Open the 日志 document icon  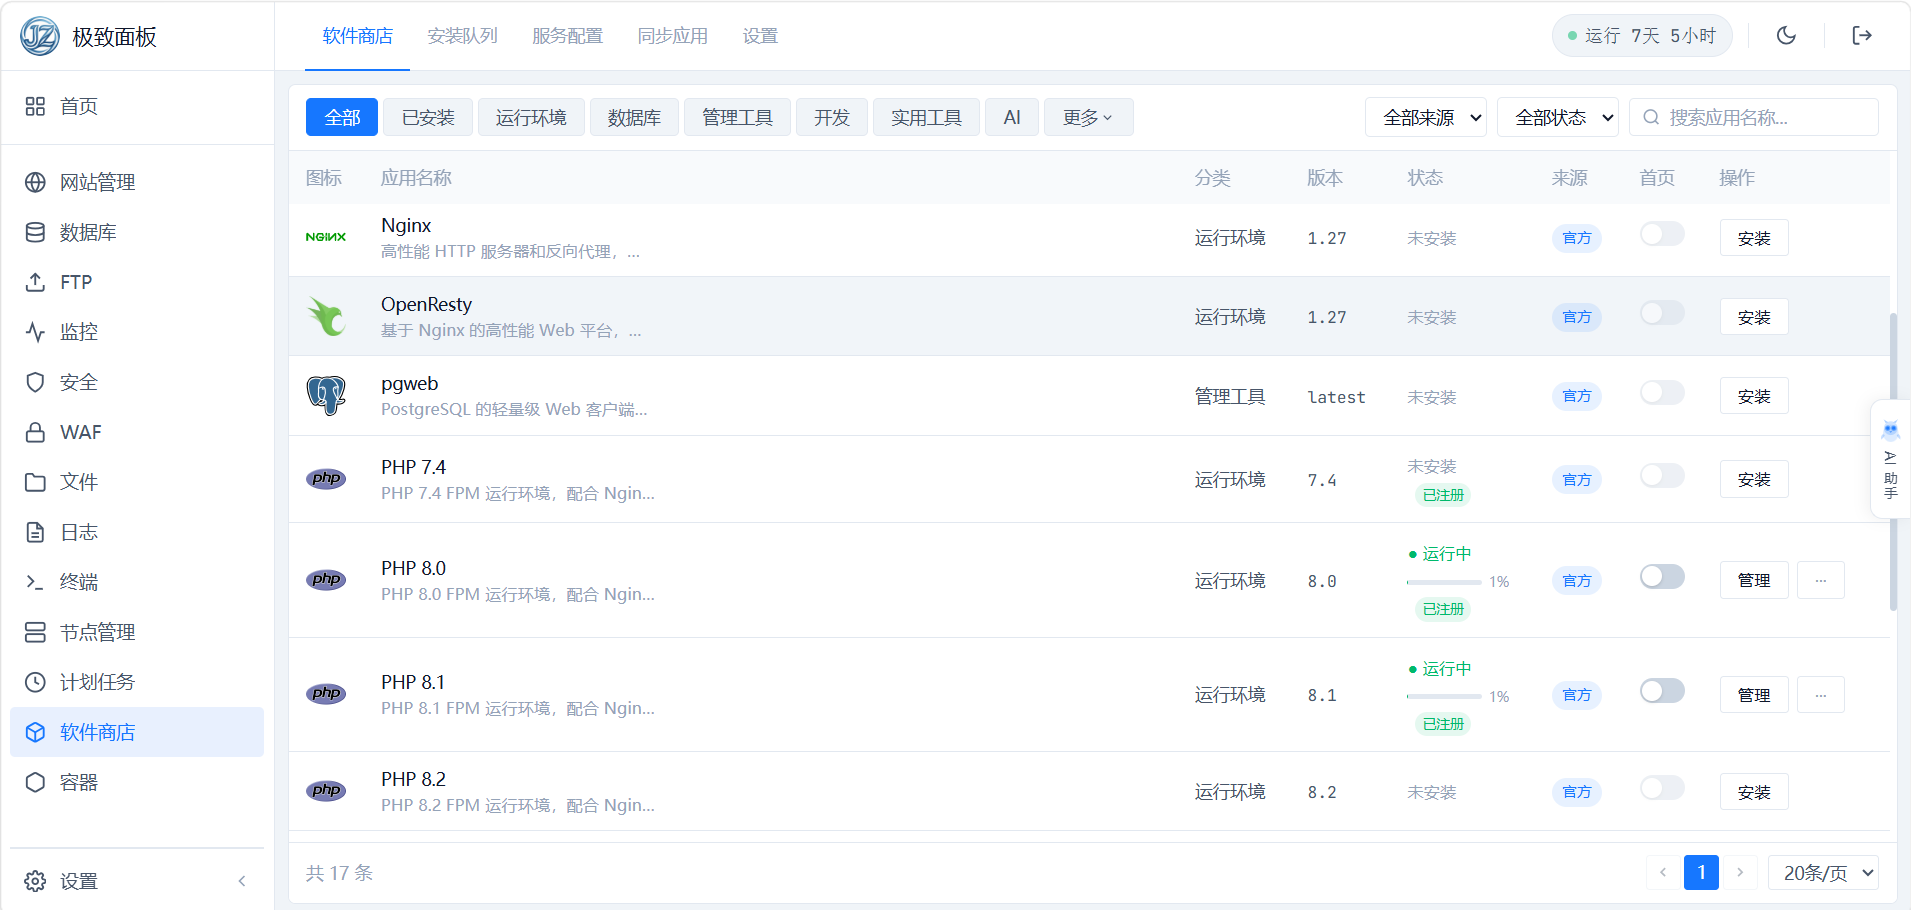click(x=35, y=532)
